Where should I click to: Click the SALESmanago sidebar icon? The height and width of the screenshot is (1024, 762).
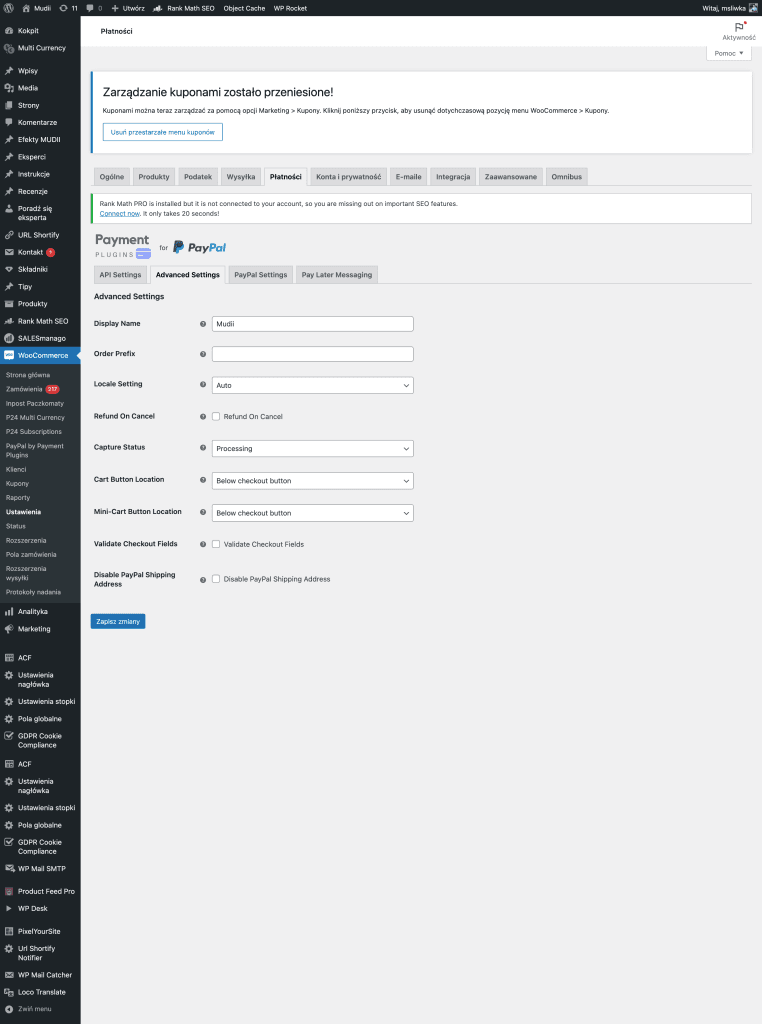point(9,338)
